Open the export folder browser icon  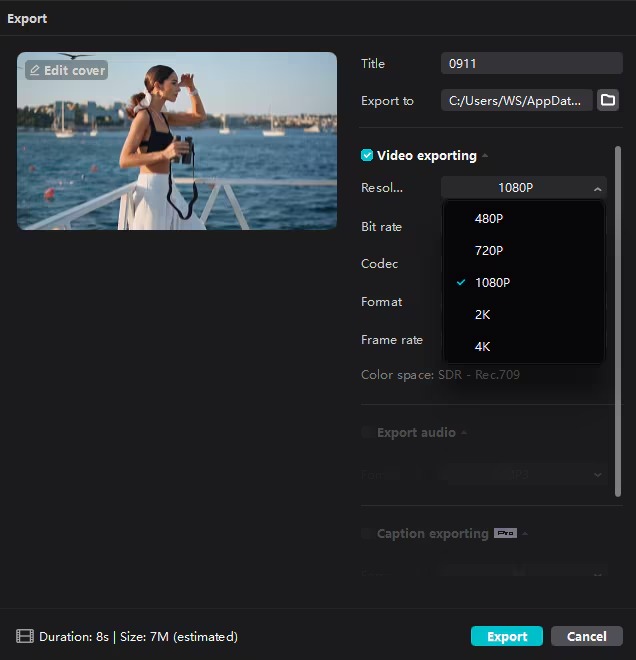click(607, 100)
